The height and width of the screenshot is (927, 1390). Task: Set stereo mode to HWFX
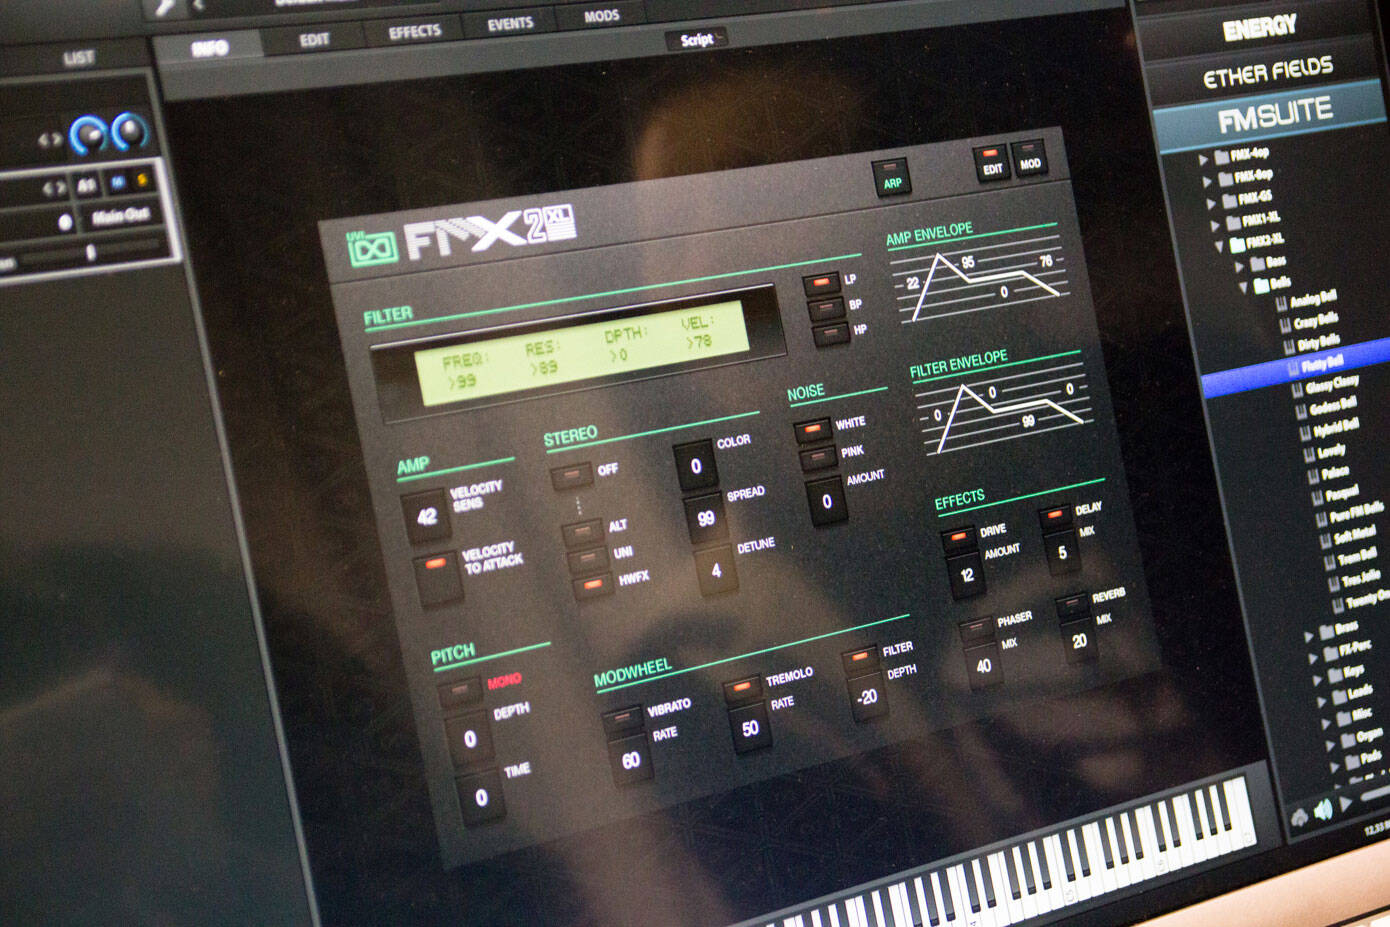[x=594, y=585]
